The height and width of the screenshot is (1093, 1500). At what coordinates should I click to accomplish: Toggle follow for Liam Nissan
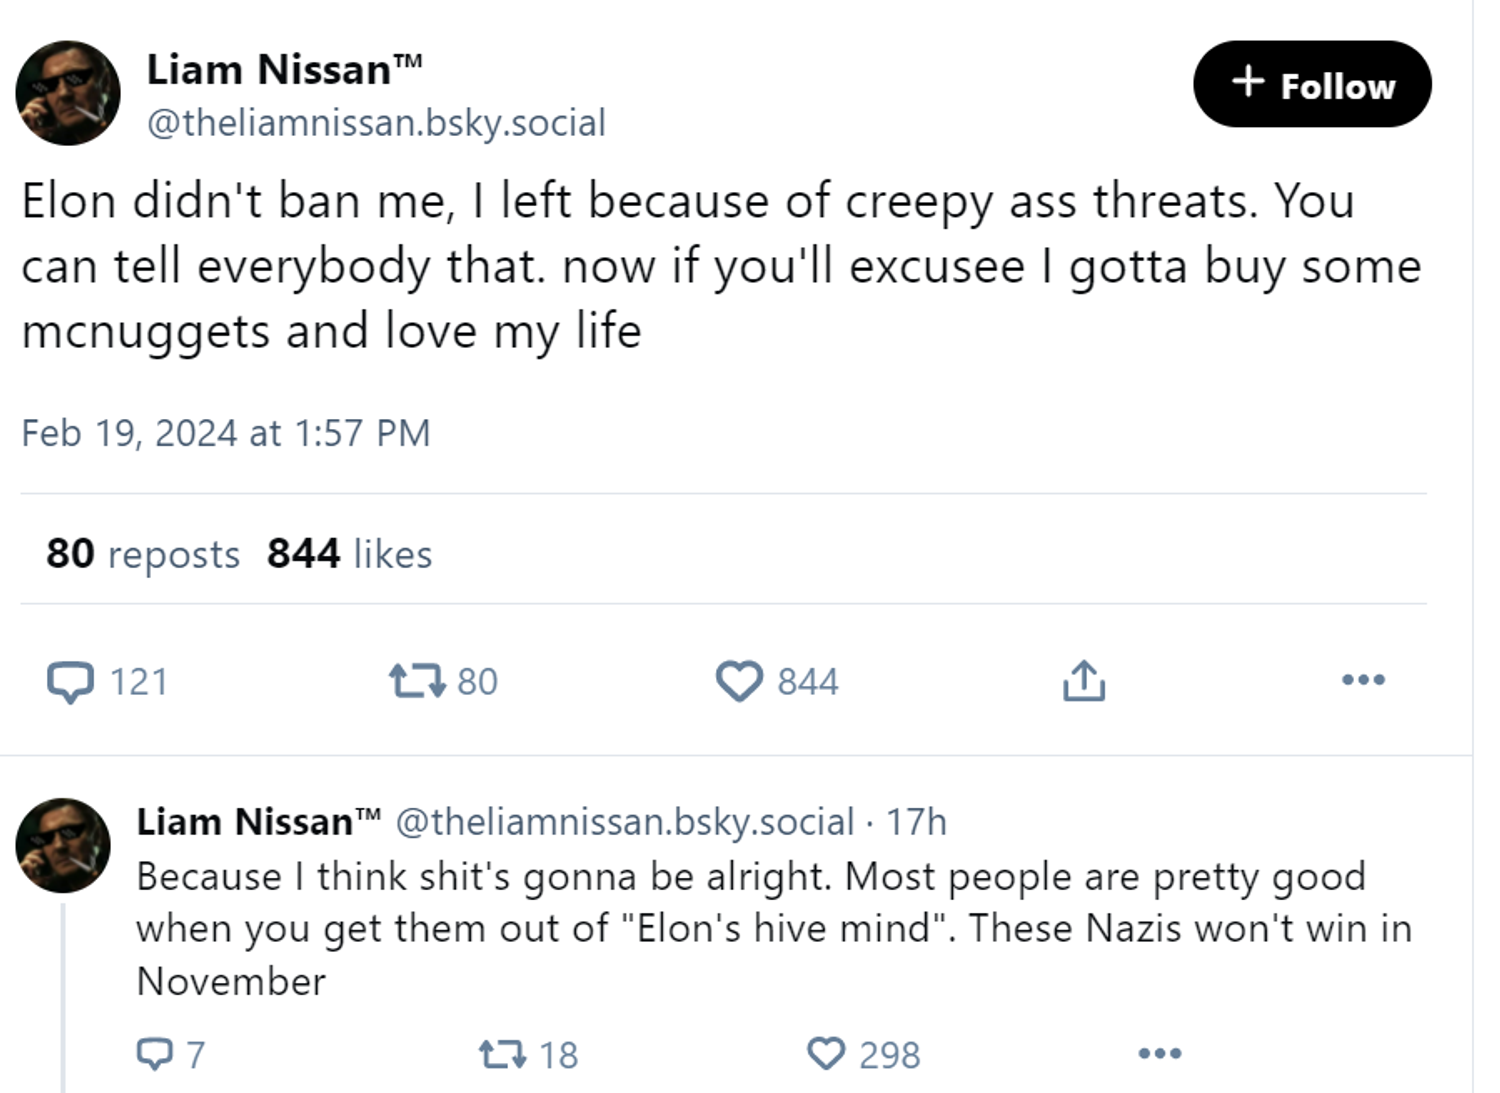click(1312, 84)
